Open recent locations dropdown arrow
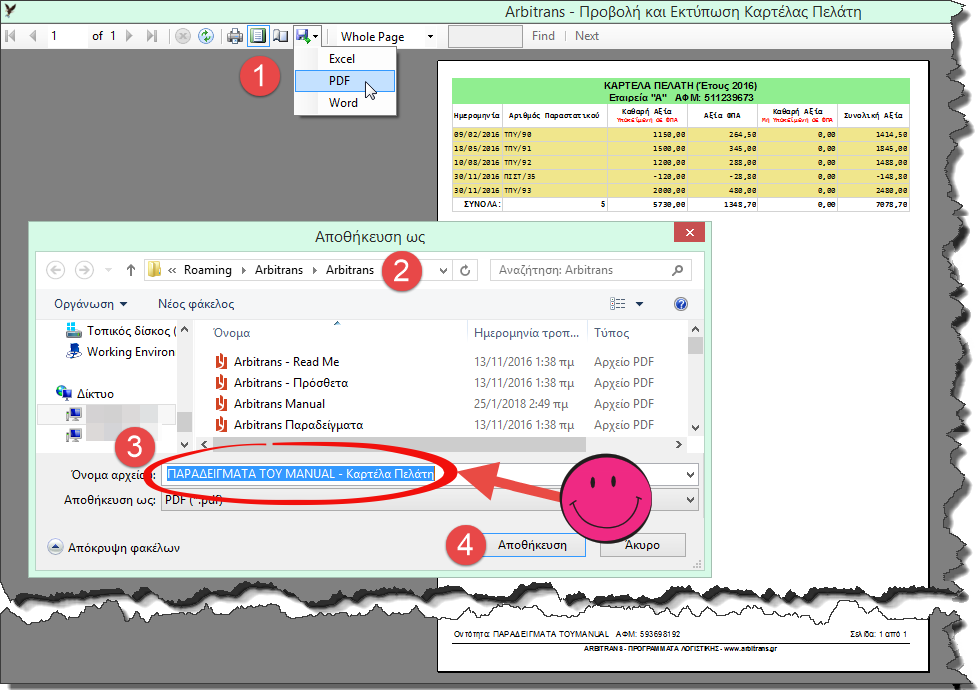 (109, 270)
